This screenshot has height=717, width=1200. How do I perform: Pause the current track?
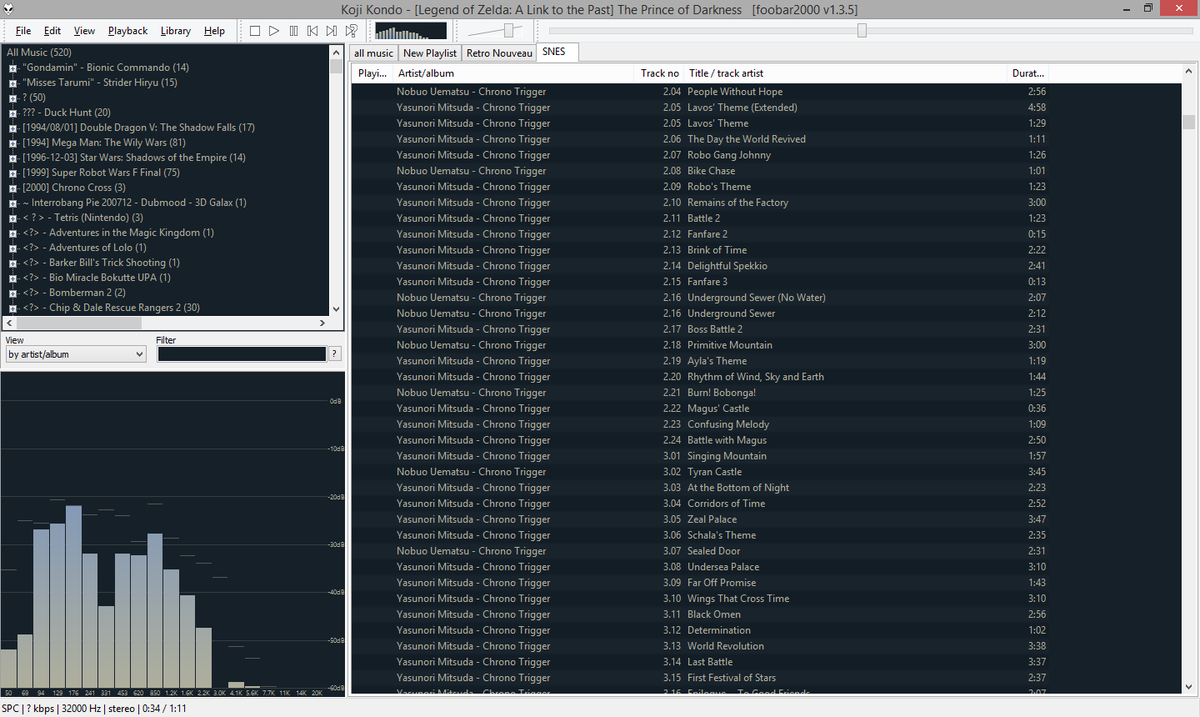tap(293, 31)
